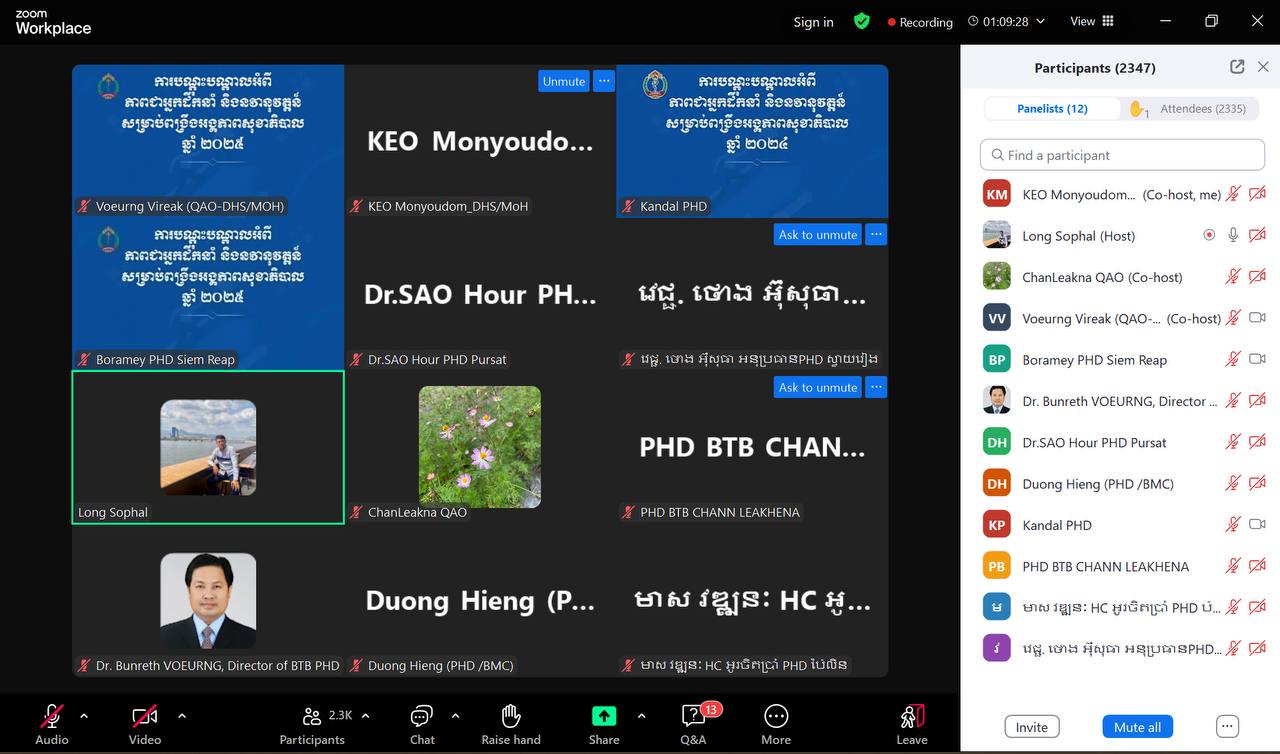
Task: Click the recording indicator icon beside Long Sophal
Action: click(x=1209, y=235)
